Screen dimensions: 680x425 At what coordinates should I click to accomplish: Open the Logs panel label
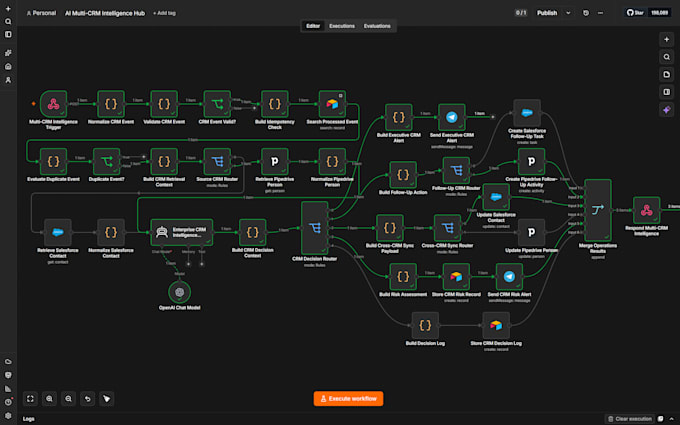coord(29,419)
